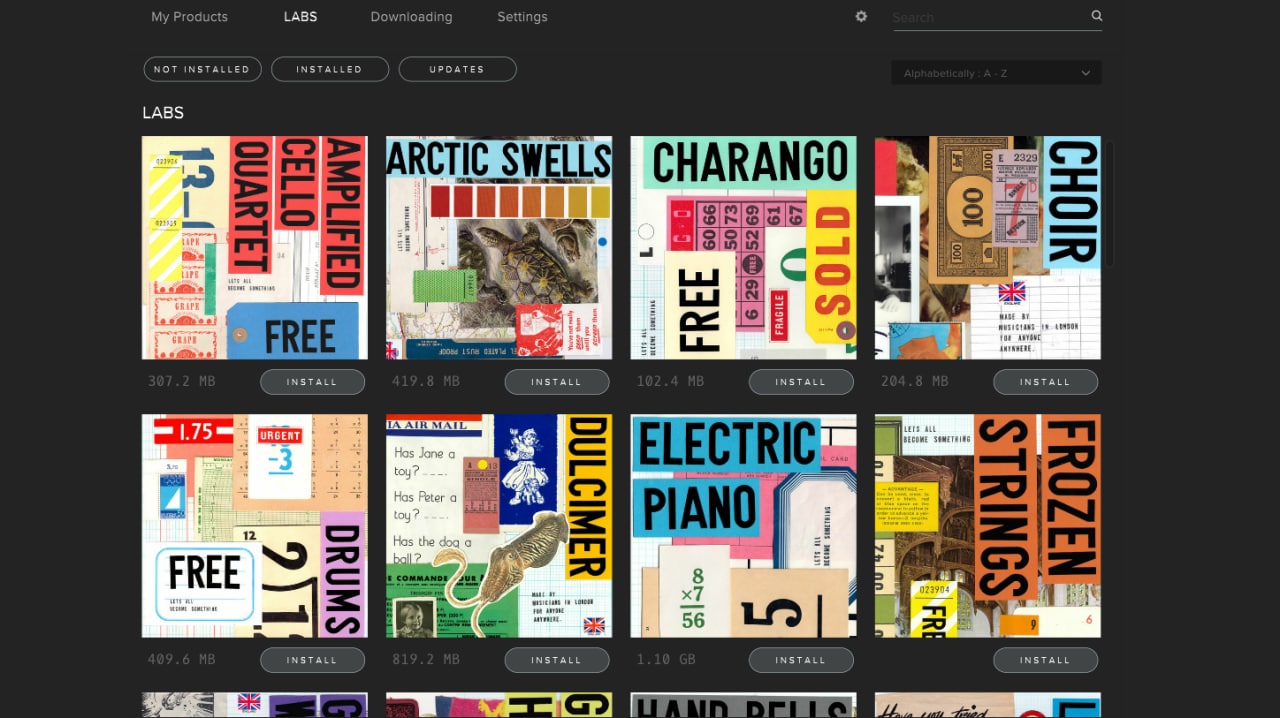The image size is (1280, 718).
Task: Open Choir artwork
Action: tap(988, 248)
